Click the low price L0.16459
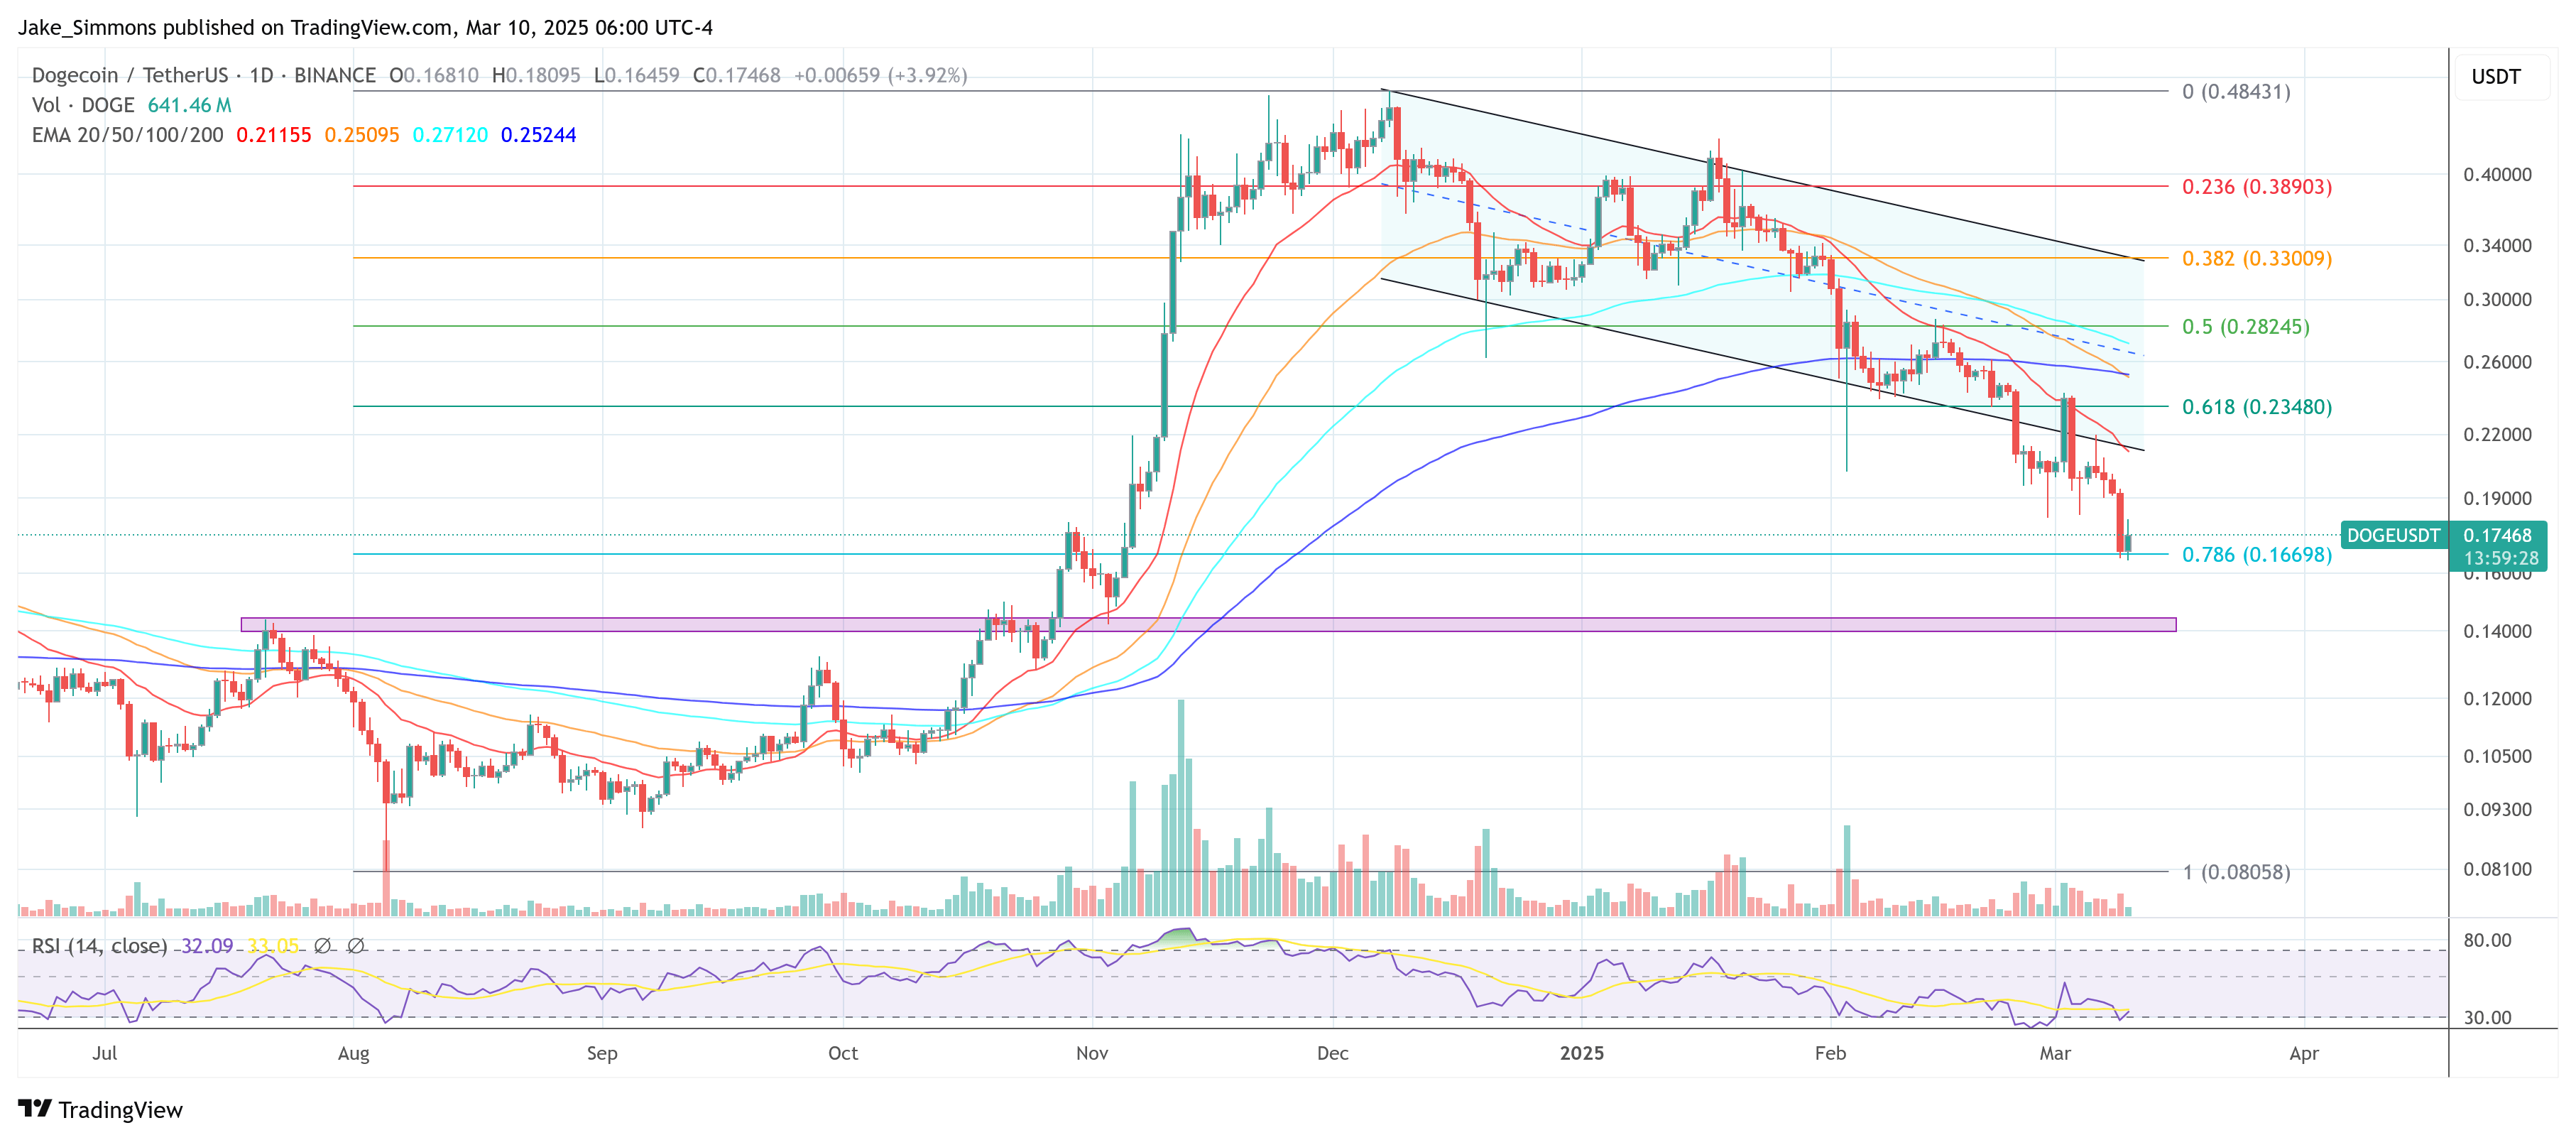Viewport: 2576px width, 1140px height. 636,76
